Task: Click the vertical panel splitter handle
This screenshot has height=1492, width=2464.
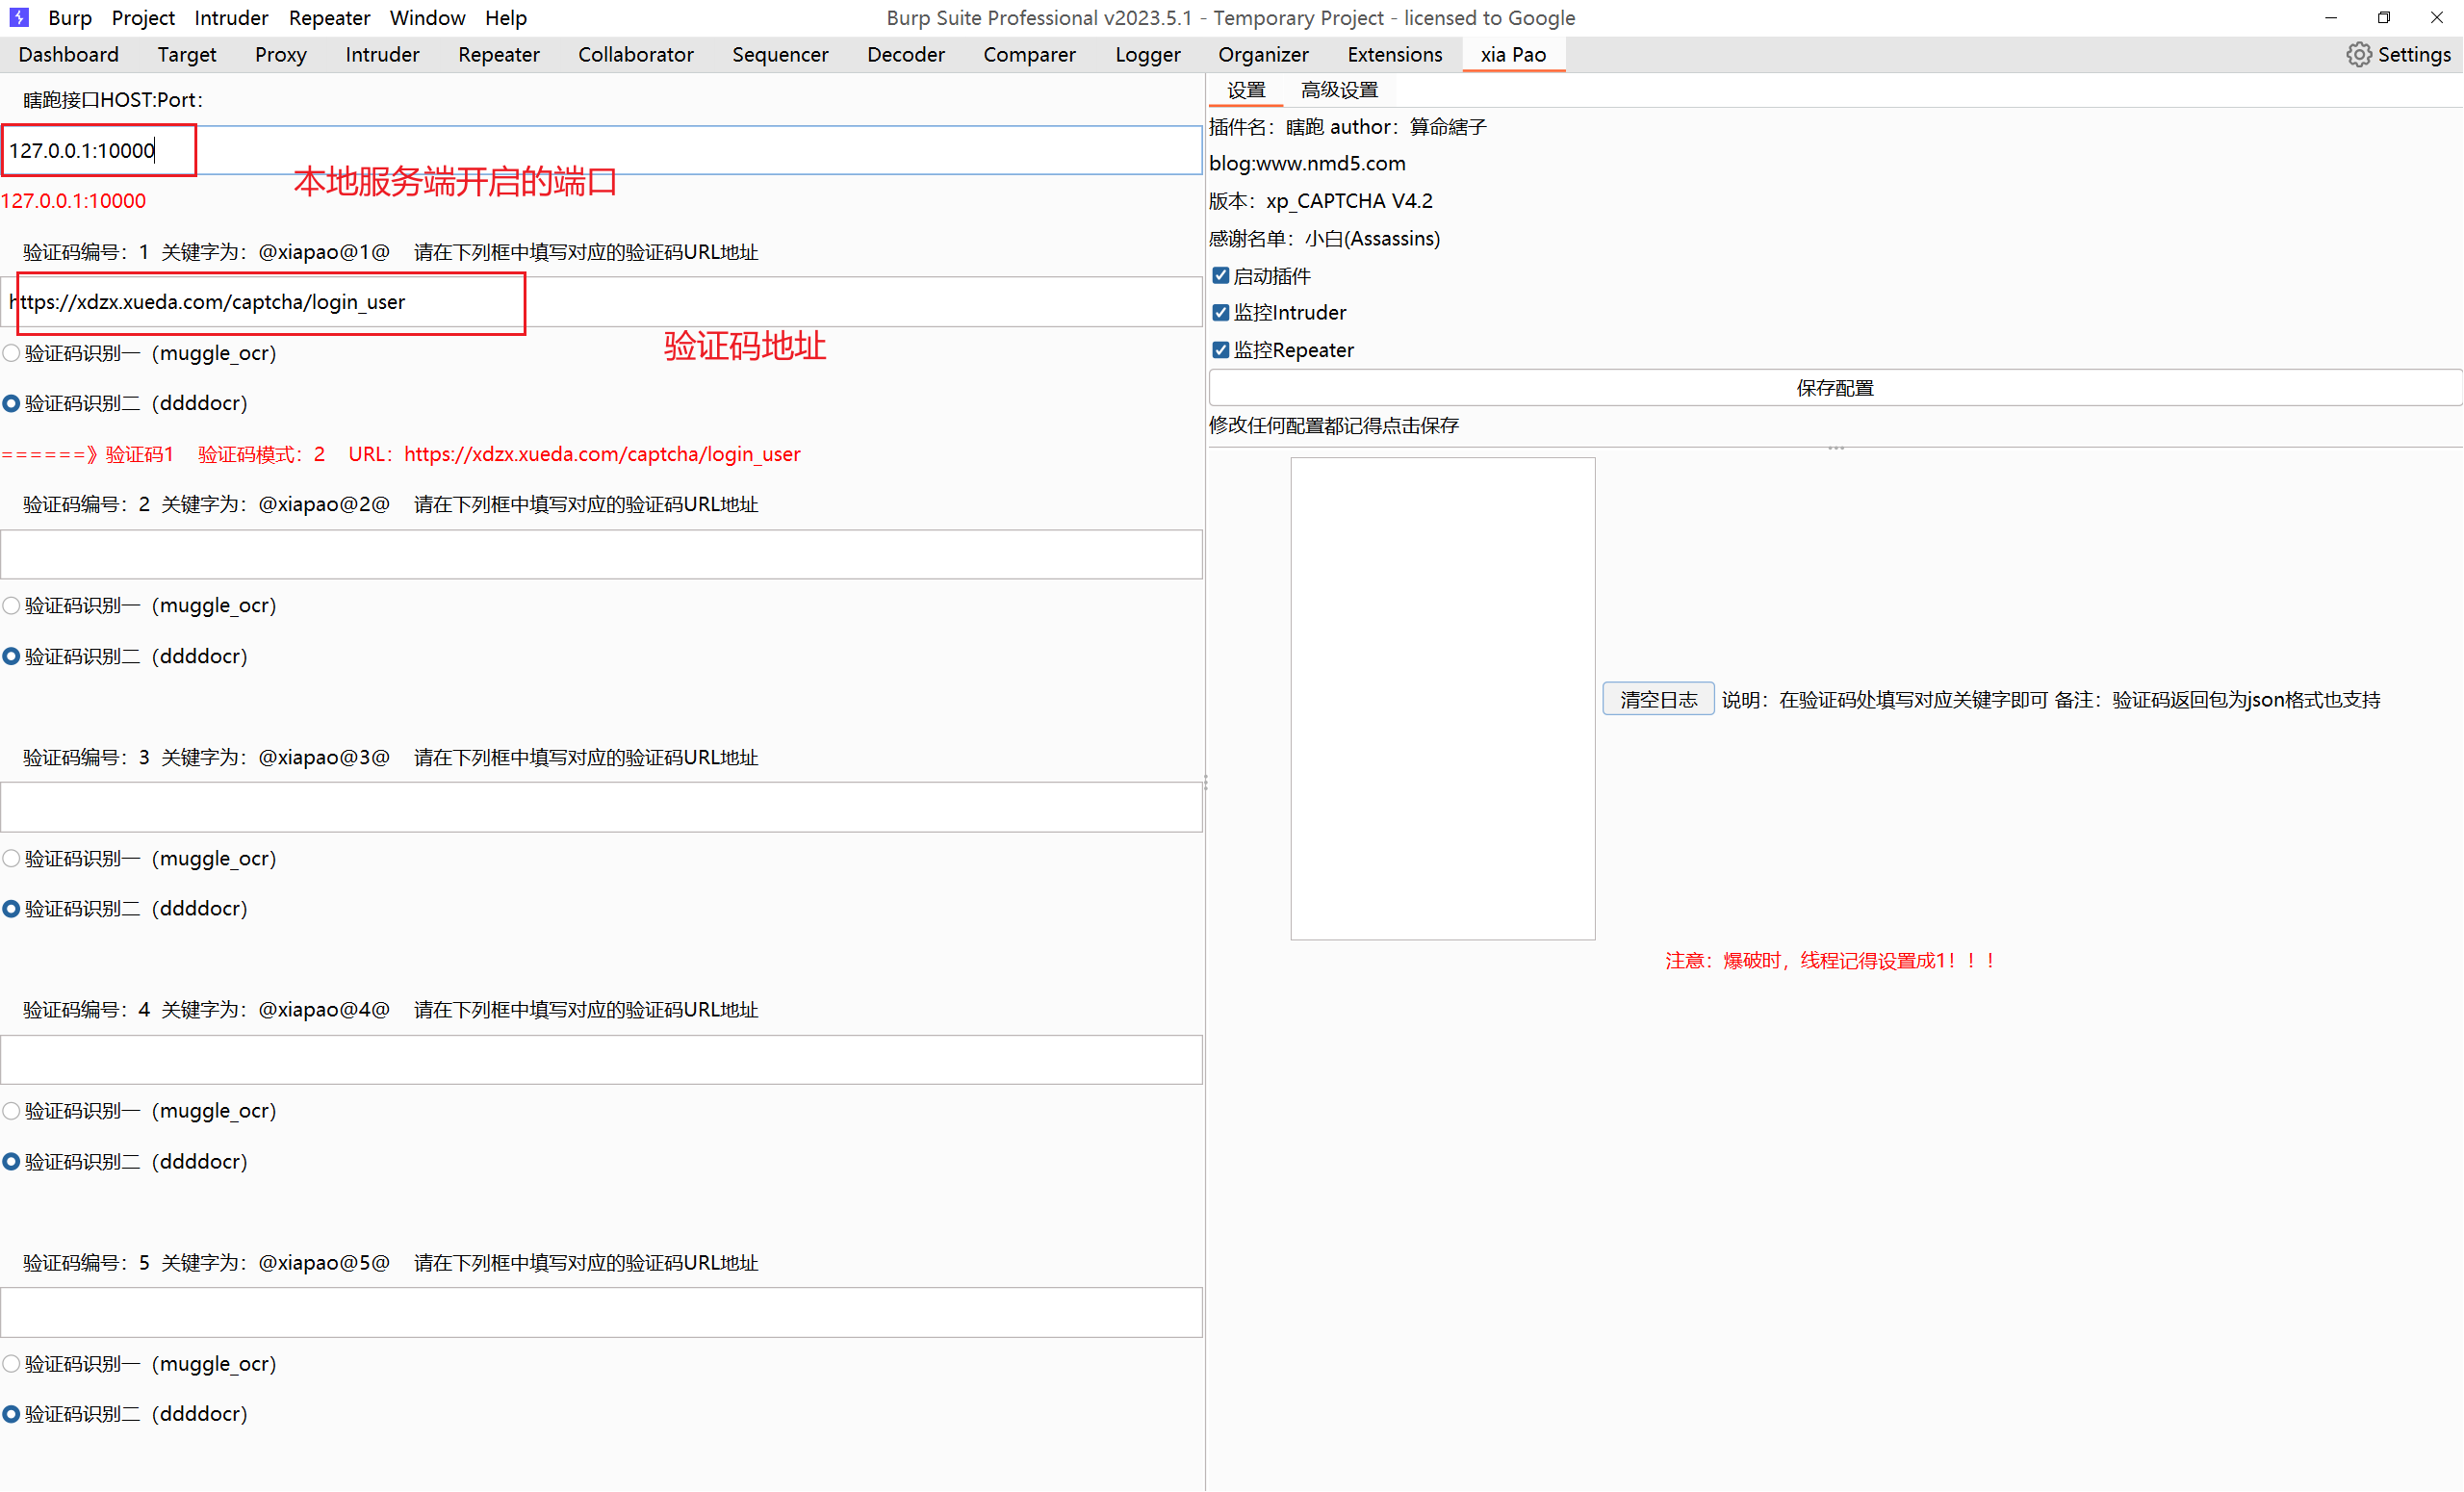Action: [1205, 782]
